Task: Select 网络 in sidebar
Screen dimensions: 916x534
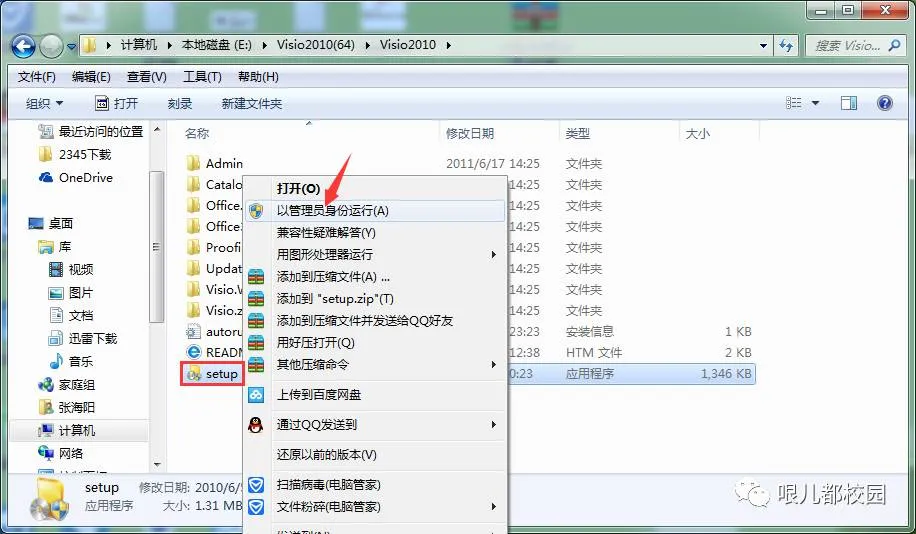Action: 60,453
